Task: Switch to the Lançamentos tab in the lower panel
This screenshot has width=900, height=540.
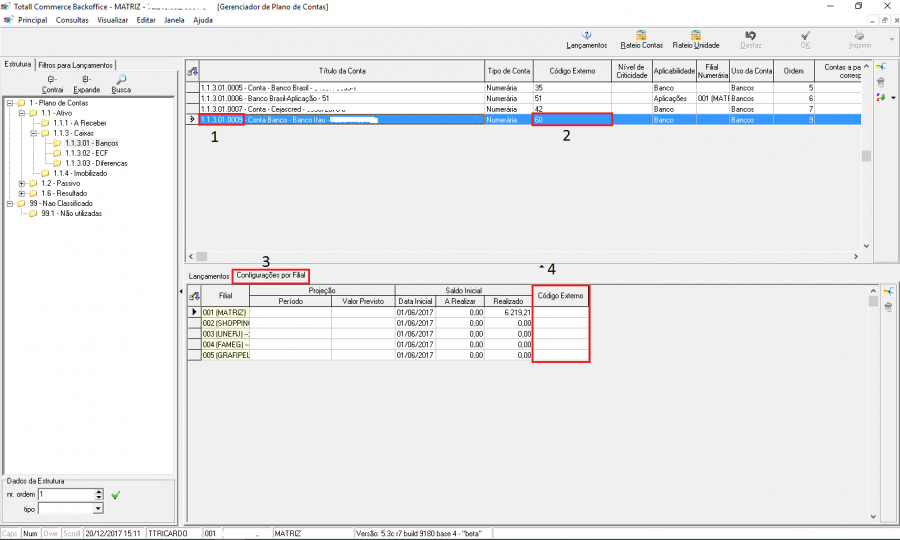Action: tap(209, 275)
